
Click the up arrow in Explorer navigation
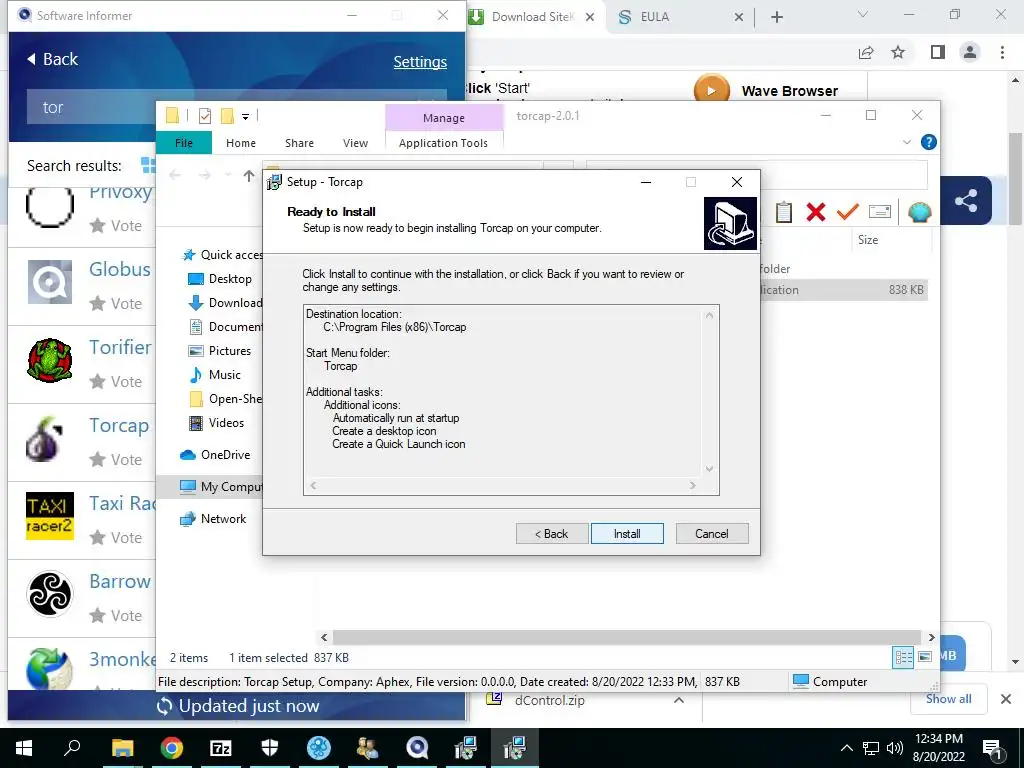(249, 175)
